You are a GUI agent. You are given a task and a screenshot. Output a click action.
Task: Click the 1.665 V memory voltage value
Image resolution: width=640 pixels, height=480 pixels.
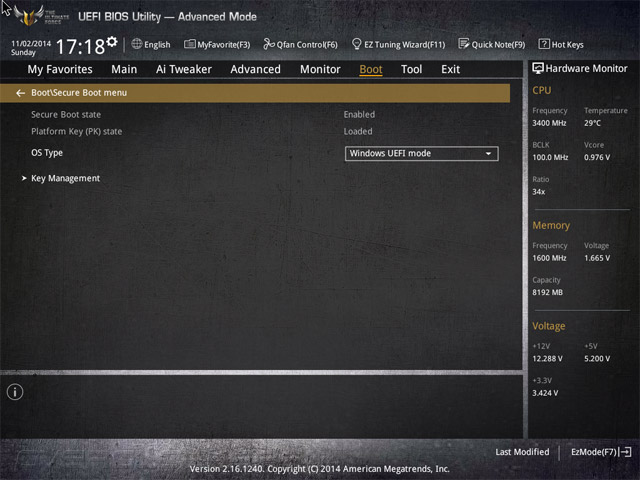pos(597,258)
